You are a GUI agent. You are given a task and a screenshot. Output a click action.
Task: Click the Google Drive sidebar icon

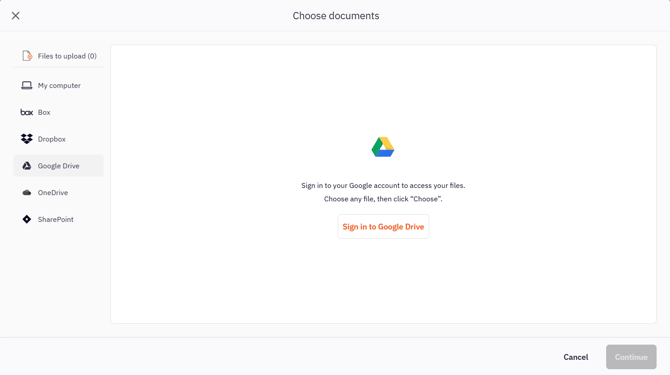click(26, 166)
